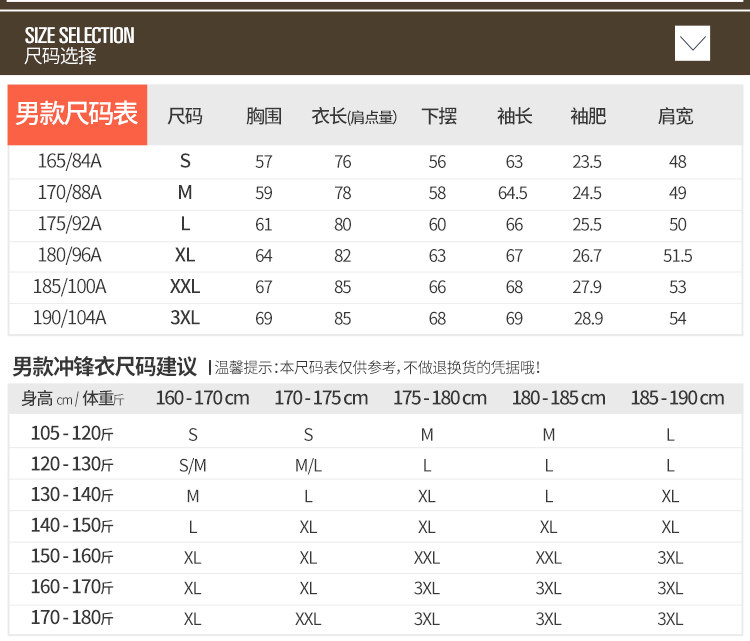Select the S/M cell in 120-130斤 row
Viewport: 750px width, 641px height.
point(192,465)
